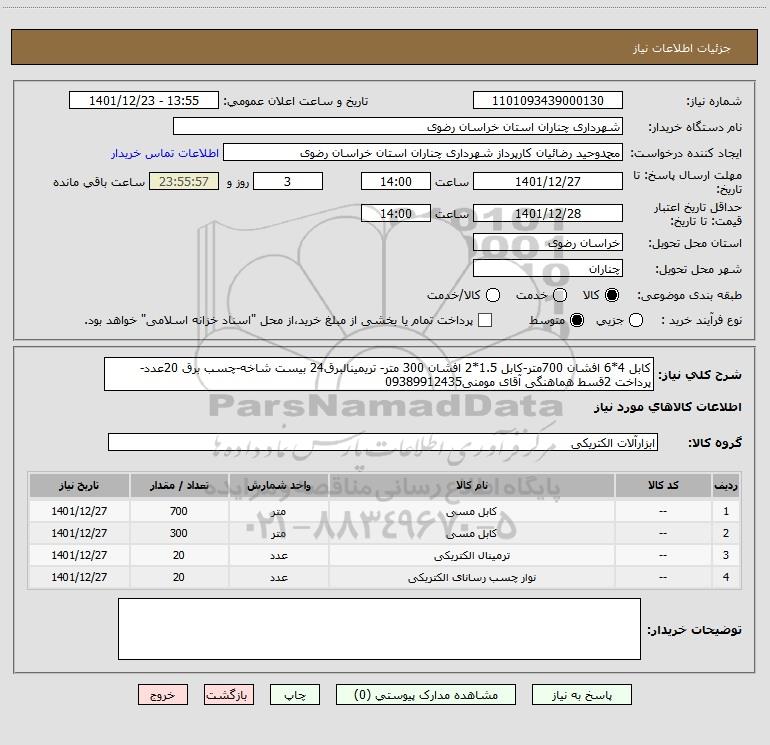The image size is (770, 745).
Task: Click نوار چسب رسانای الکتریکی item name
Action: click(x=471, y=578)
